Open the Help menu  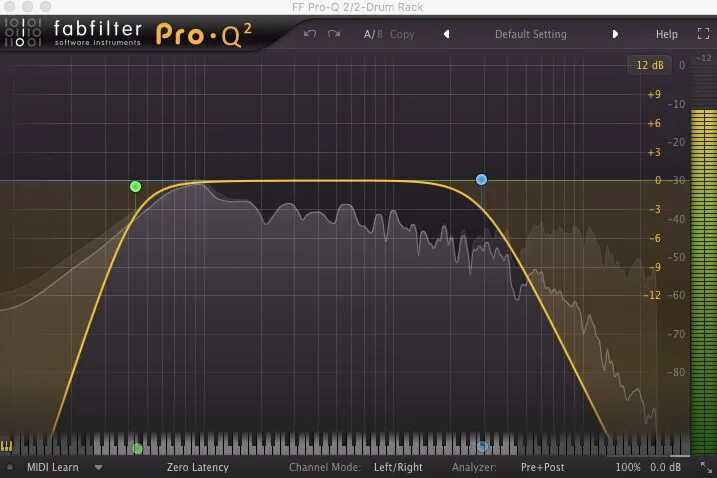click(667, 34)
